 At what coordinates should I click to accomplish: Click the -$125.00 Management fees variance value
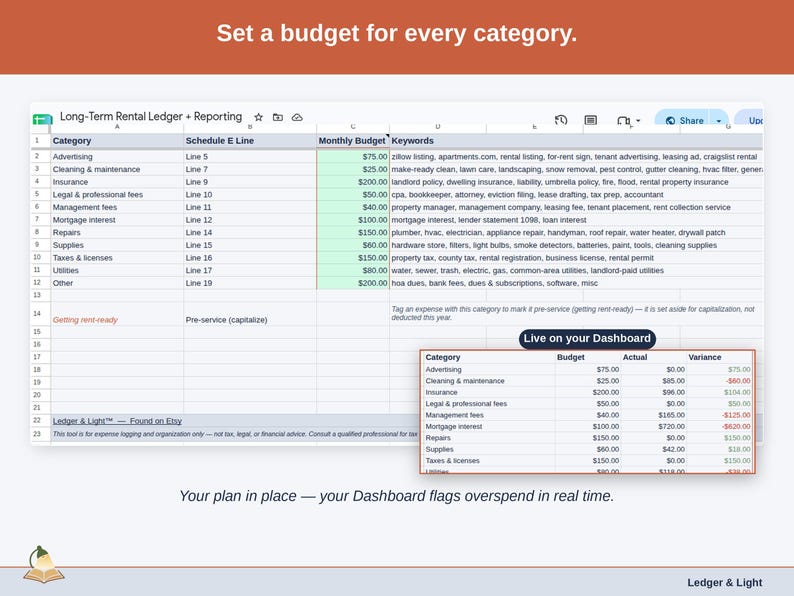(x=736, y=415)
